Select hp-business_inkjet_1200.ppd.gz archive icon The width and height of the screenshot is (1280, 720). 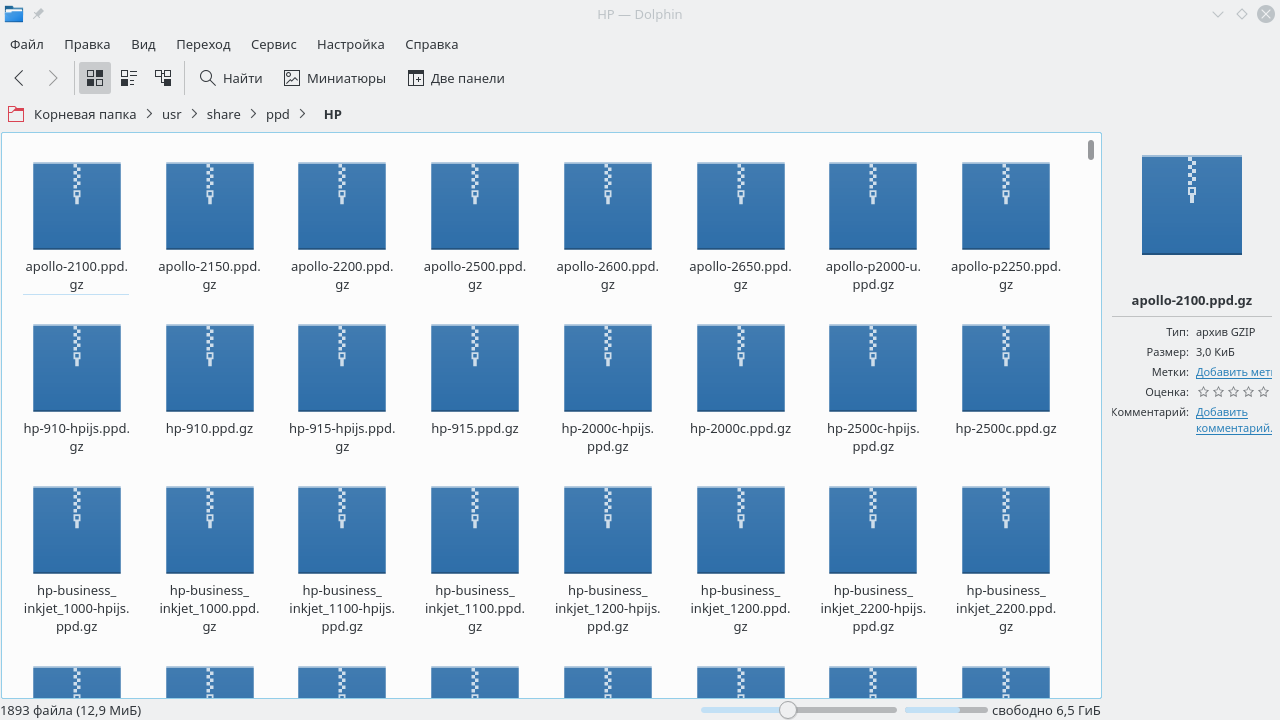[741, 530]
